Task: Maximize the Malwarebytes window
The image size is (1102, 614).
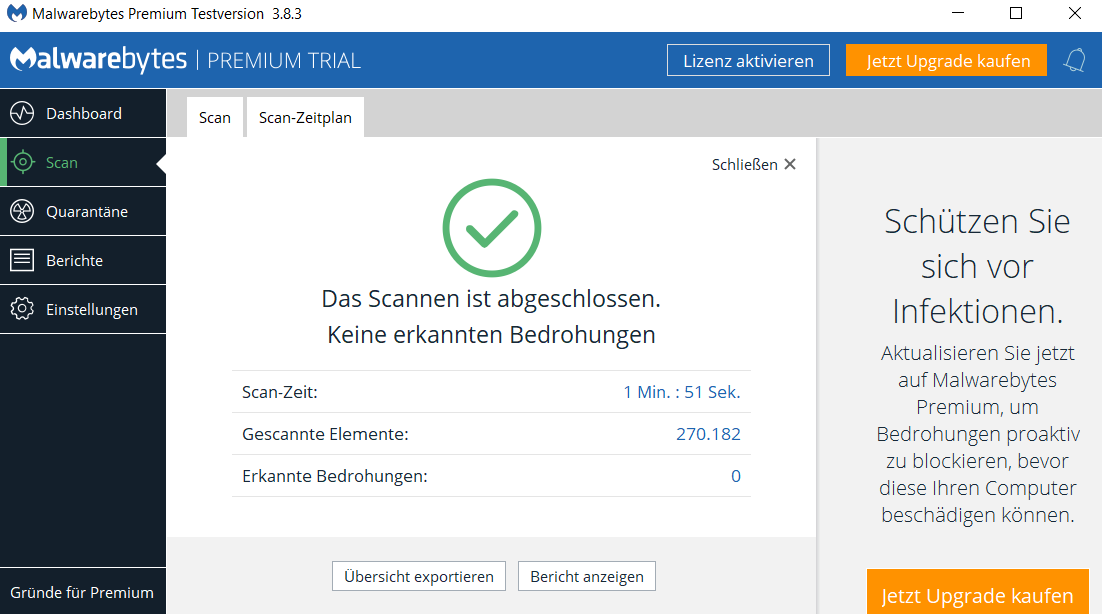Action: coord(1015,14)
